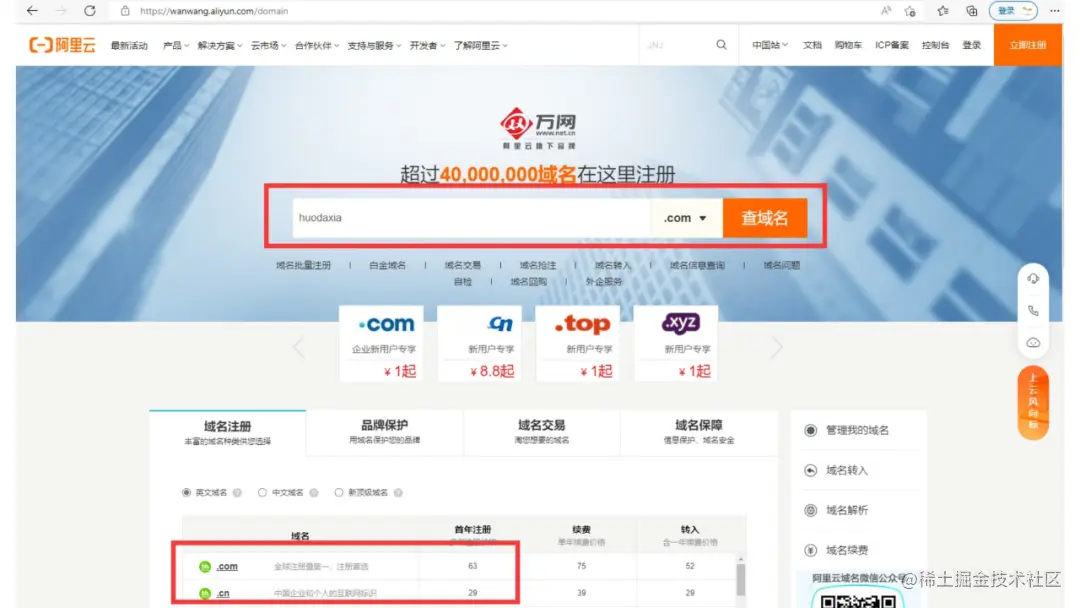Open the 白金域名 link
This screenshot has width=1080, height=608.
coord(387,265)
